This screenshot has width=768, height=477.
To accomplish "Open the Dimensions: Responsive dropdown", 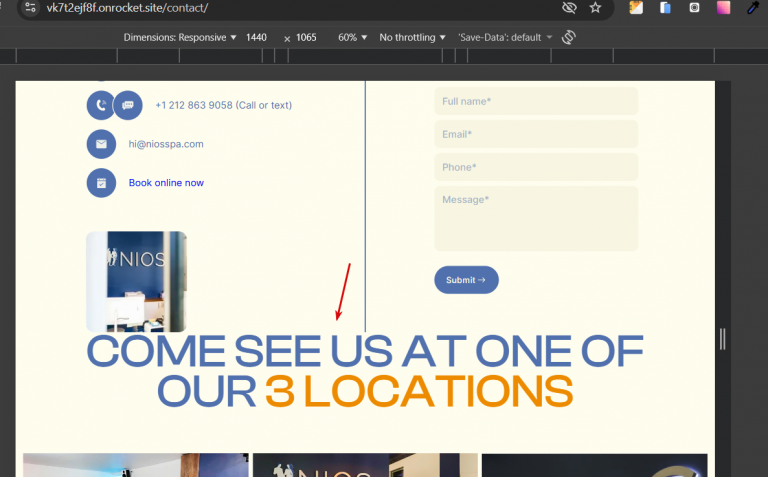I will [x=180, y=37].
